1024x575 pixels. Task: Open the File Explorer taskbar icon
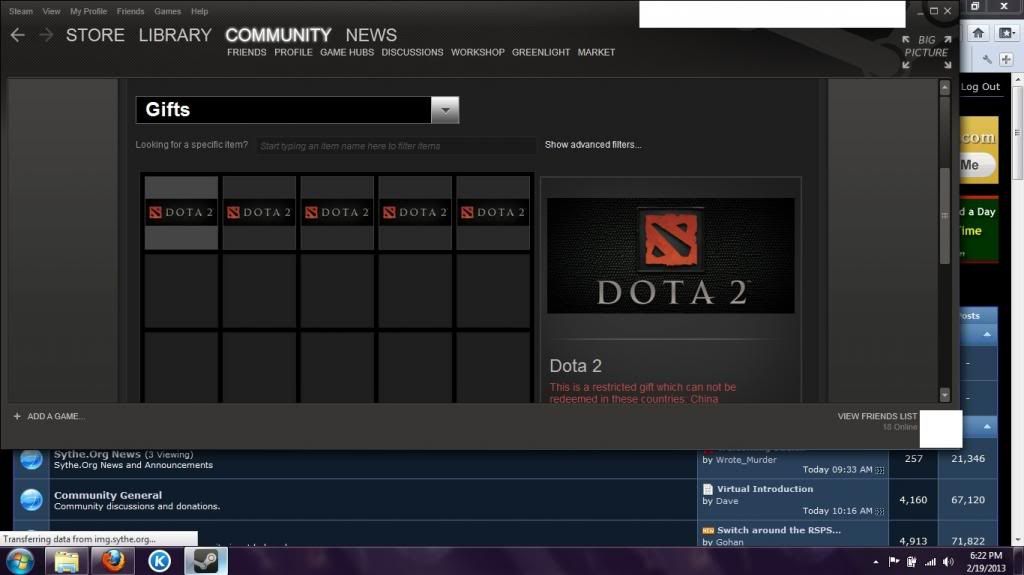pyautogui.click(x=66, y=561)
